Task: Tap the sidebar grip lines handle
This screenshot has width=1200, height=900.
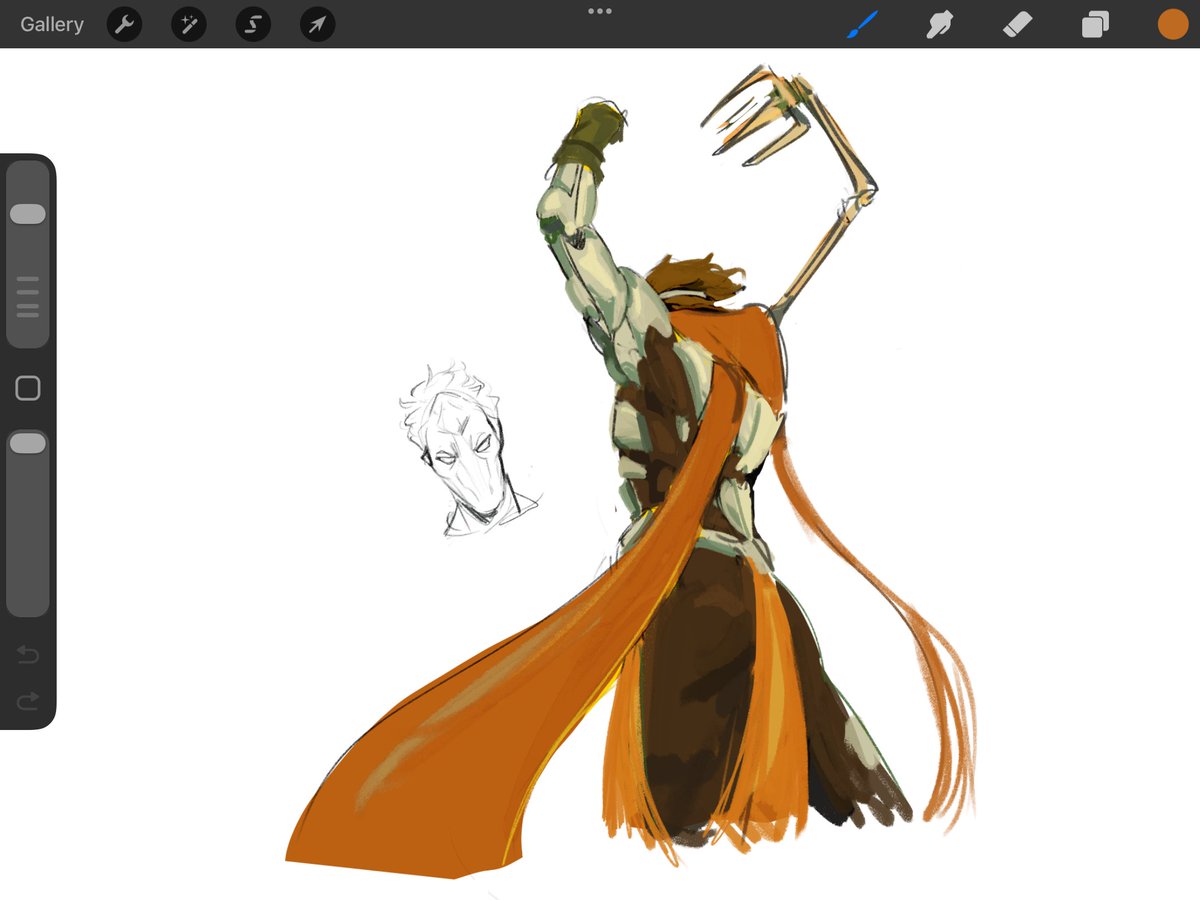Action: click(x=28, y=297)
